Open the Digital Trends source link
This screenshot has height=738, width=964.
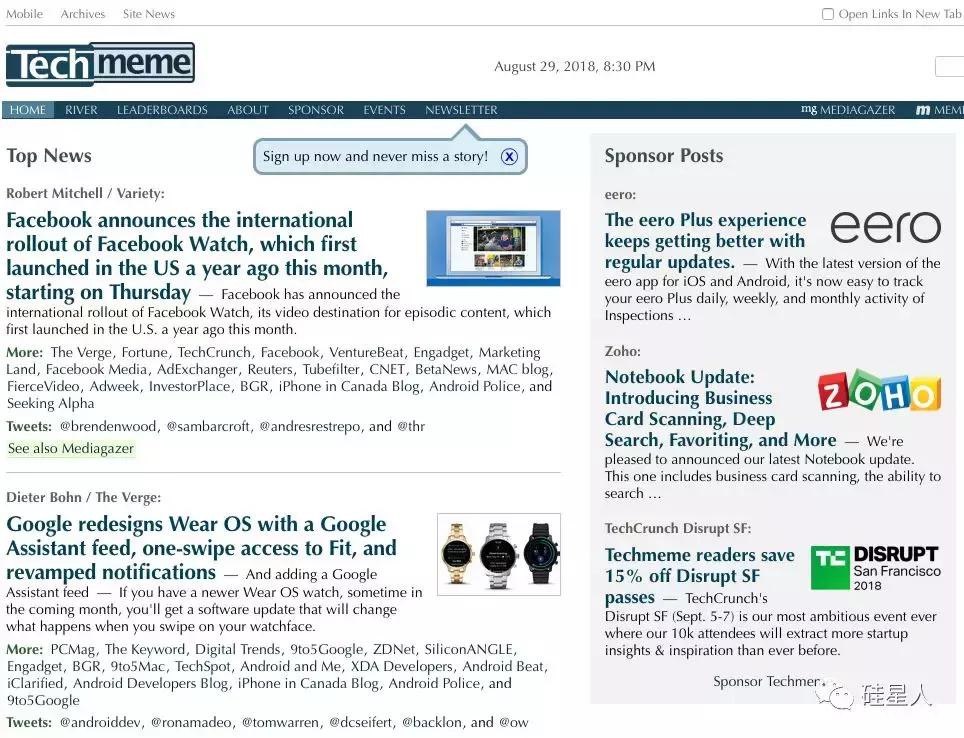(238, 649)
